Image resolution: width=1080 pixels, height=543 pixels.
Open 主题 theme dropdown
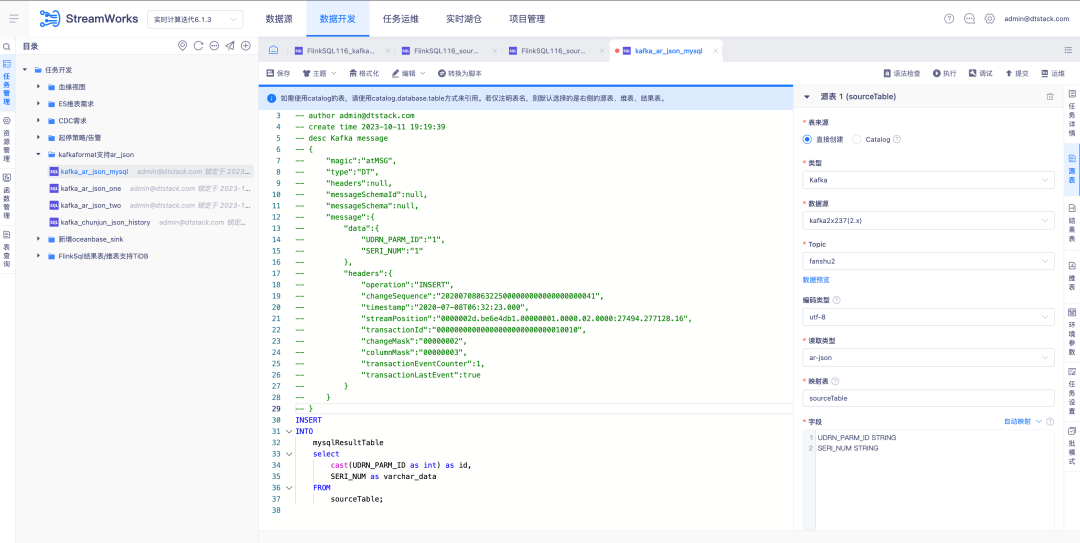pos(319,73)
